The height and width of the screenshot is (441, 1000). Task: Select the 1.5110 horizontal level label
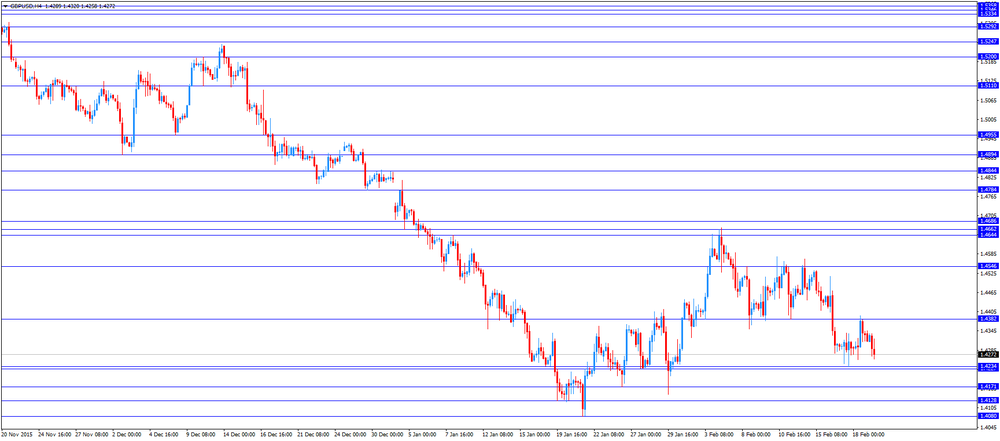point(988,86)
